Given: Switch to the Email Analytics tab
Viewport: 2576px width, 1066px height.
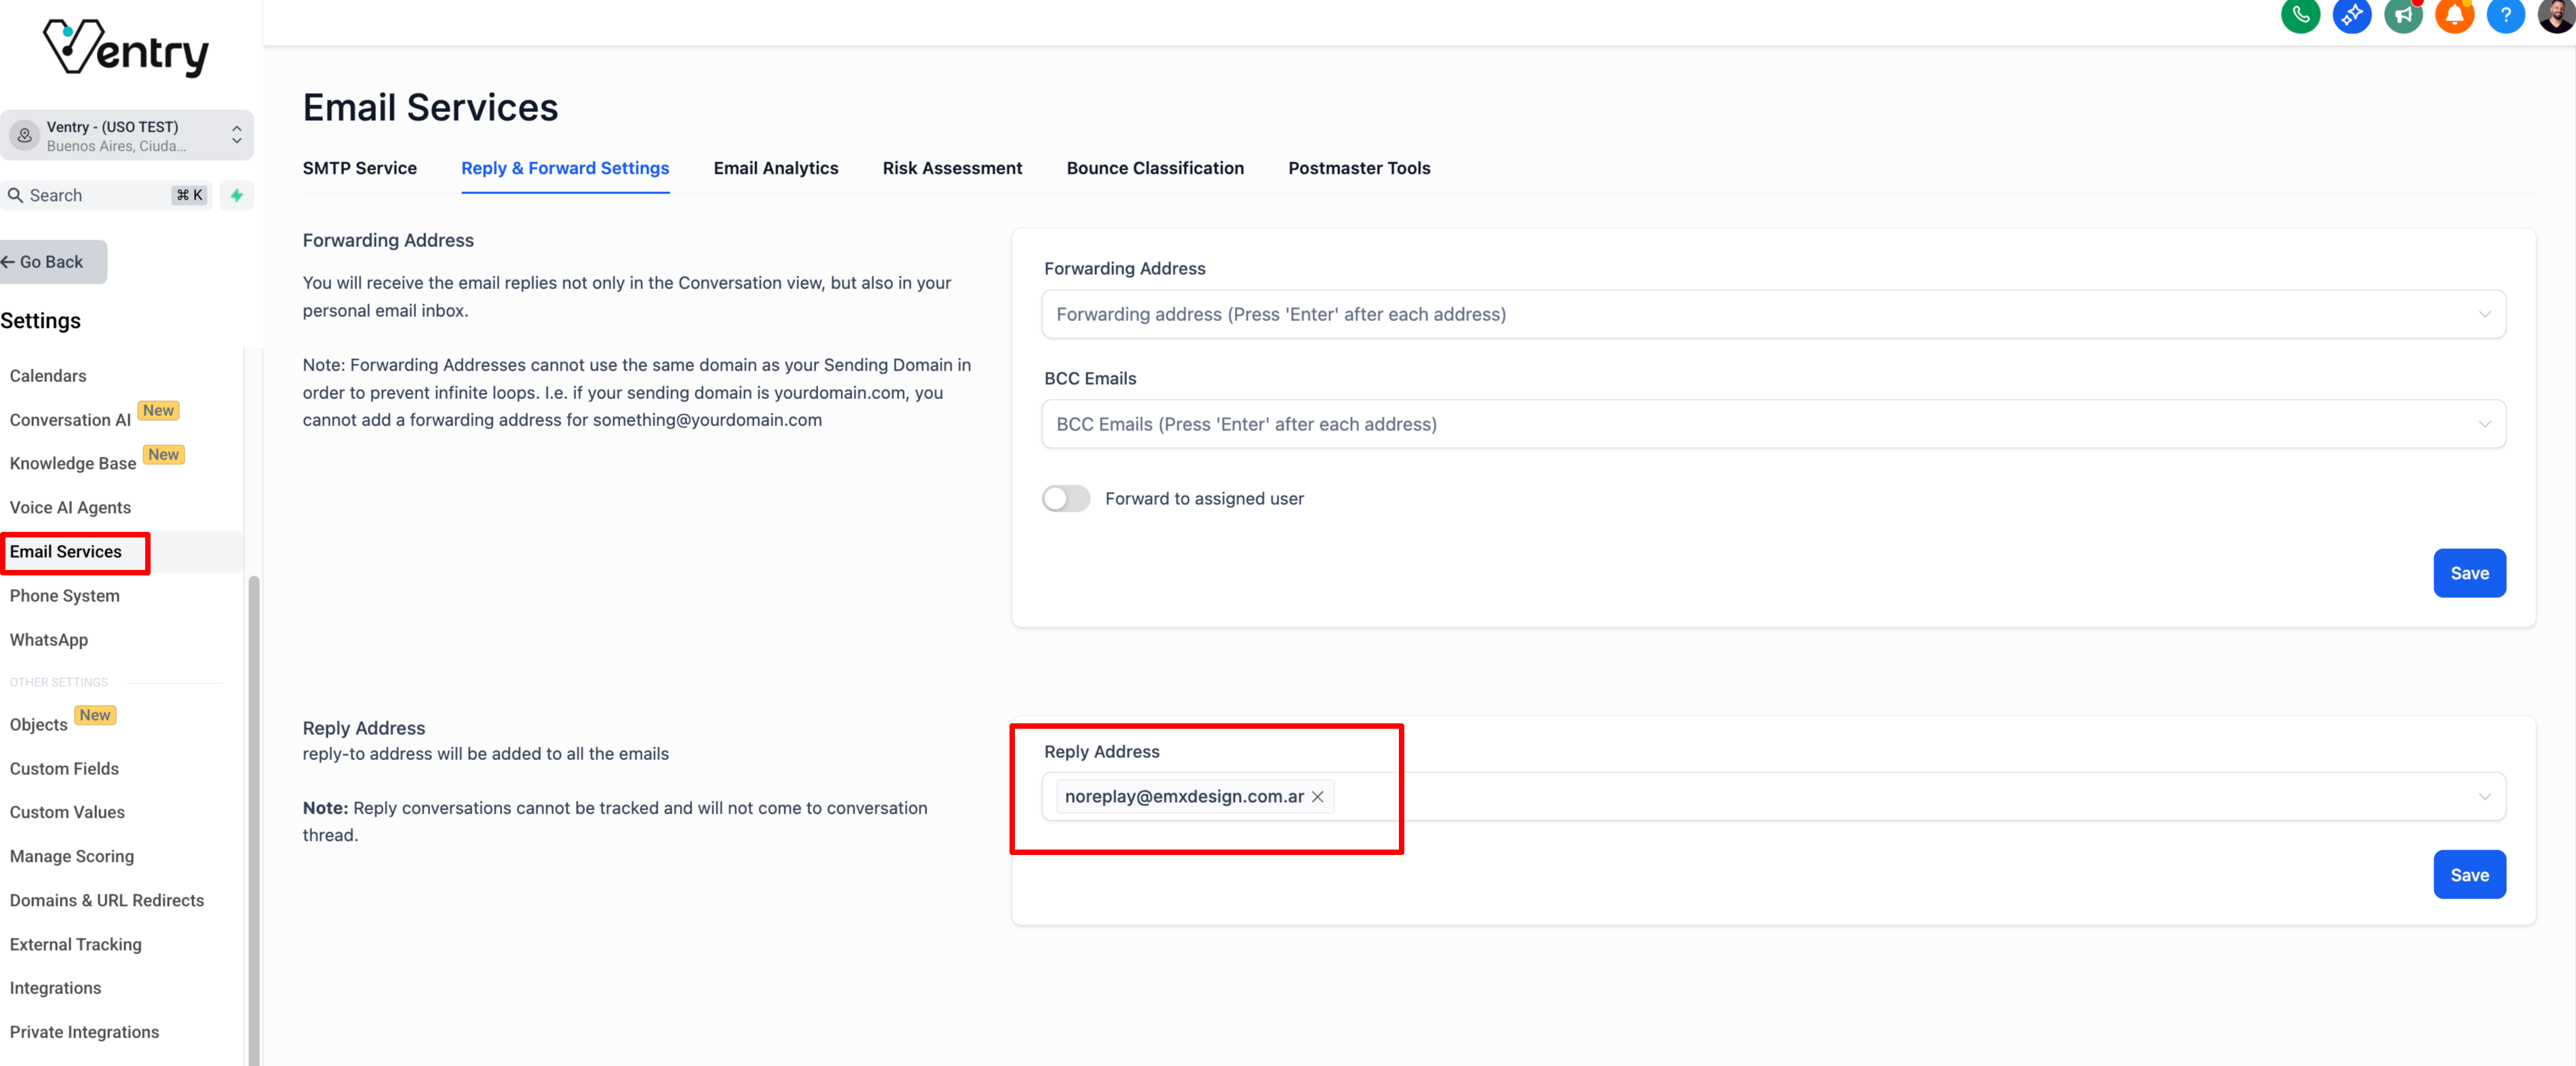Looking at the screenshot, I should (775, 168).
